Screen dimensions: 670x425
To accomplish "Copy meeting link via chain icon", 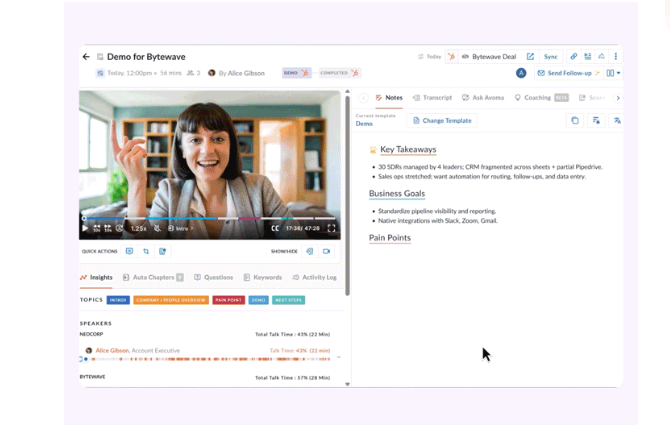I will 573,56.
